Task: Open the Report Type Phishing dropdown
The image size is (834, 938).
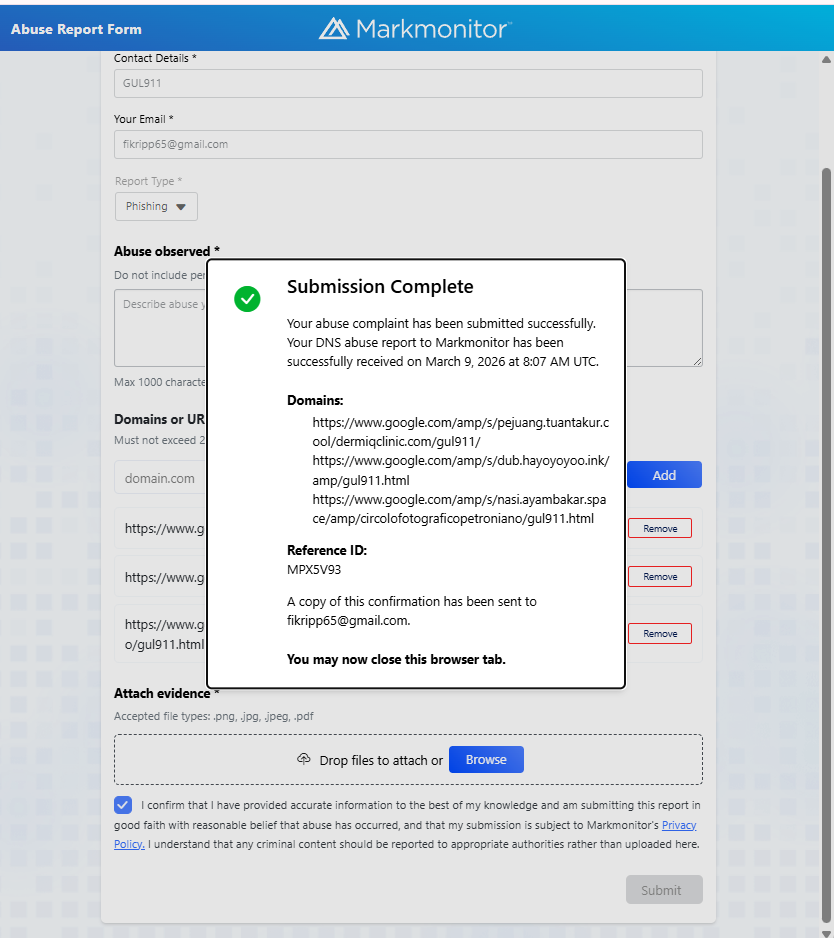Action: [x=156, y=206]
